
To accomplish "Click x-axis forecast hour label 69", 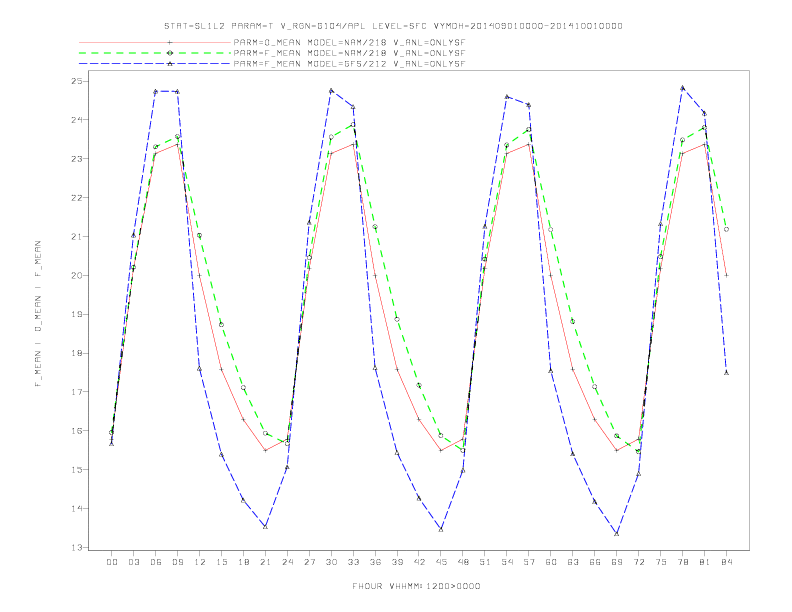I will [x=617, y=562].
